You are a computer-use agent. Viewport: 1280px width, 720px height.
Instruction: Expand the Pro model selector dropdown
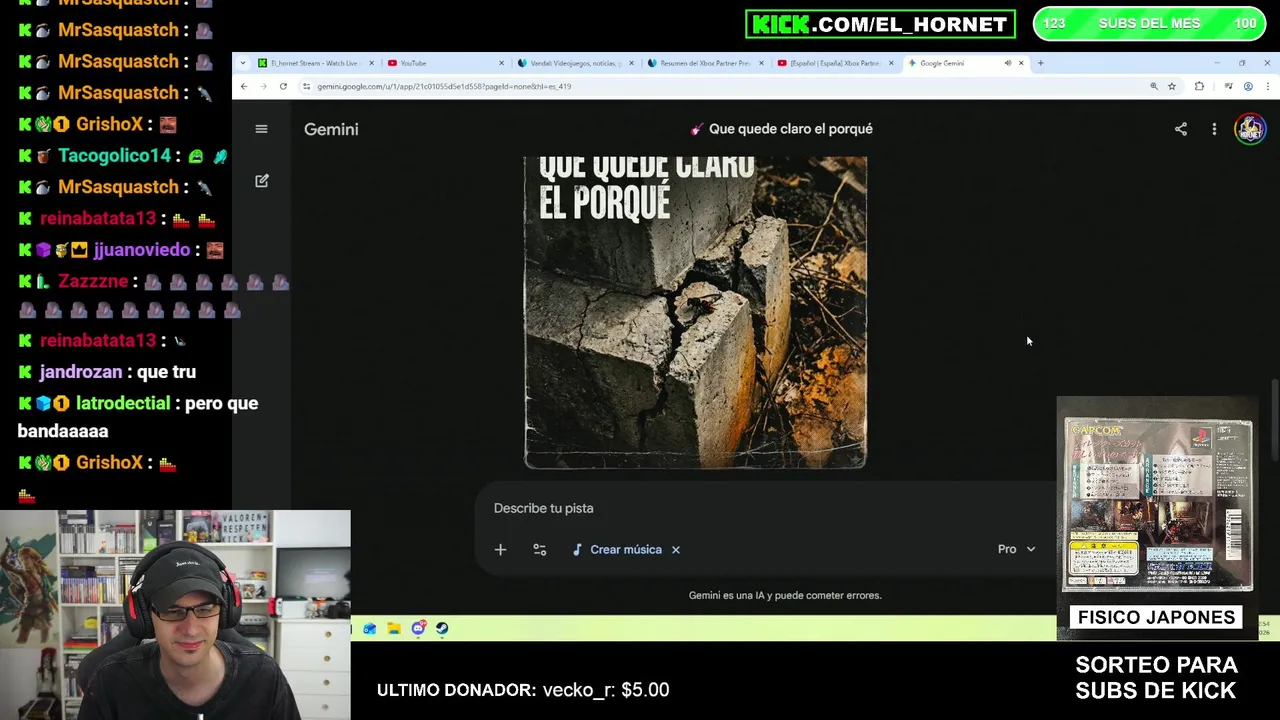1016,549
